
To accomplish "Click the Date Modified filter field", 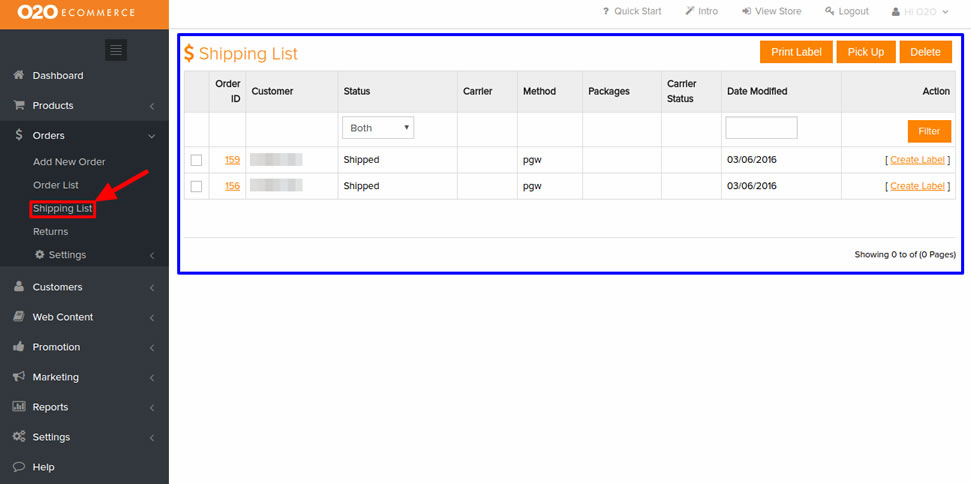I will coord(761,128).
